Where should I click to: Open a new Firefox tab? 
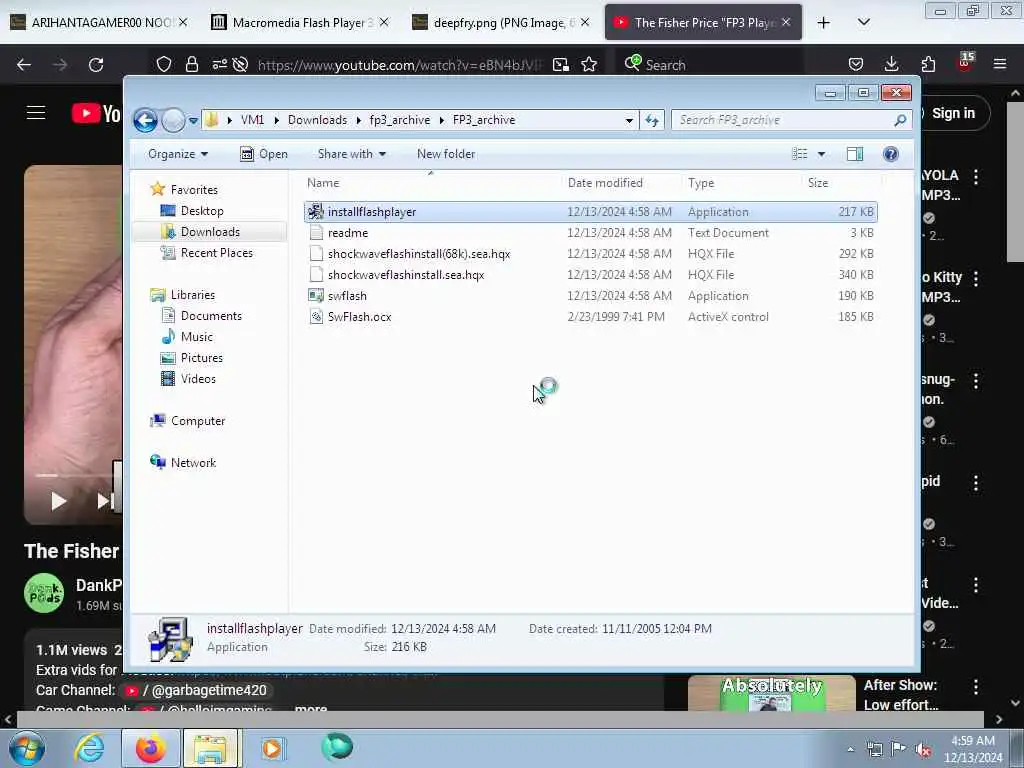(823, 22)
